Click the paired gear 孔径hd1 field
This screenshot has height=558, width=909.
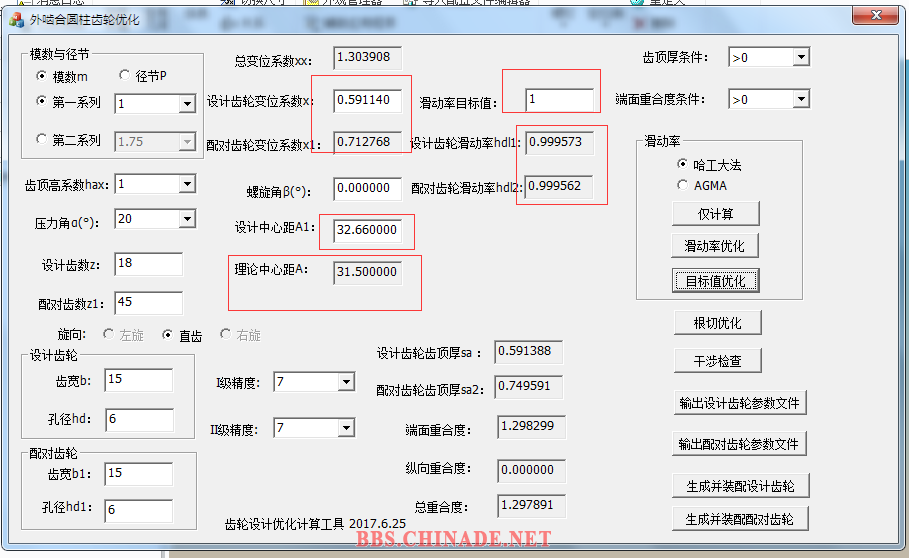pyautogui.click(x=139, y=510)
